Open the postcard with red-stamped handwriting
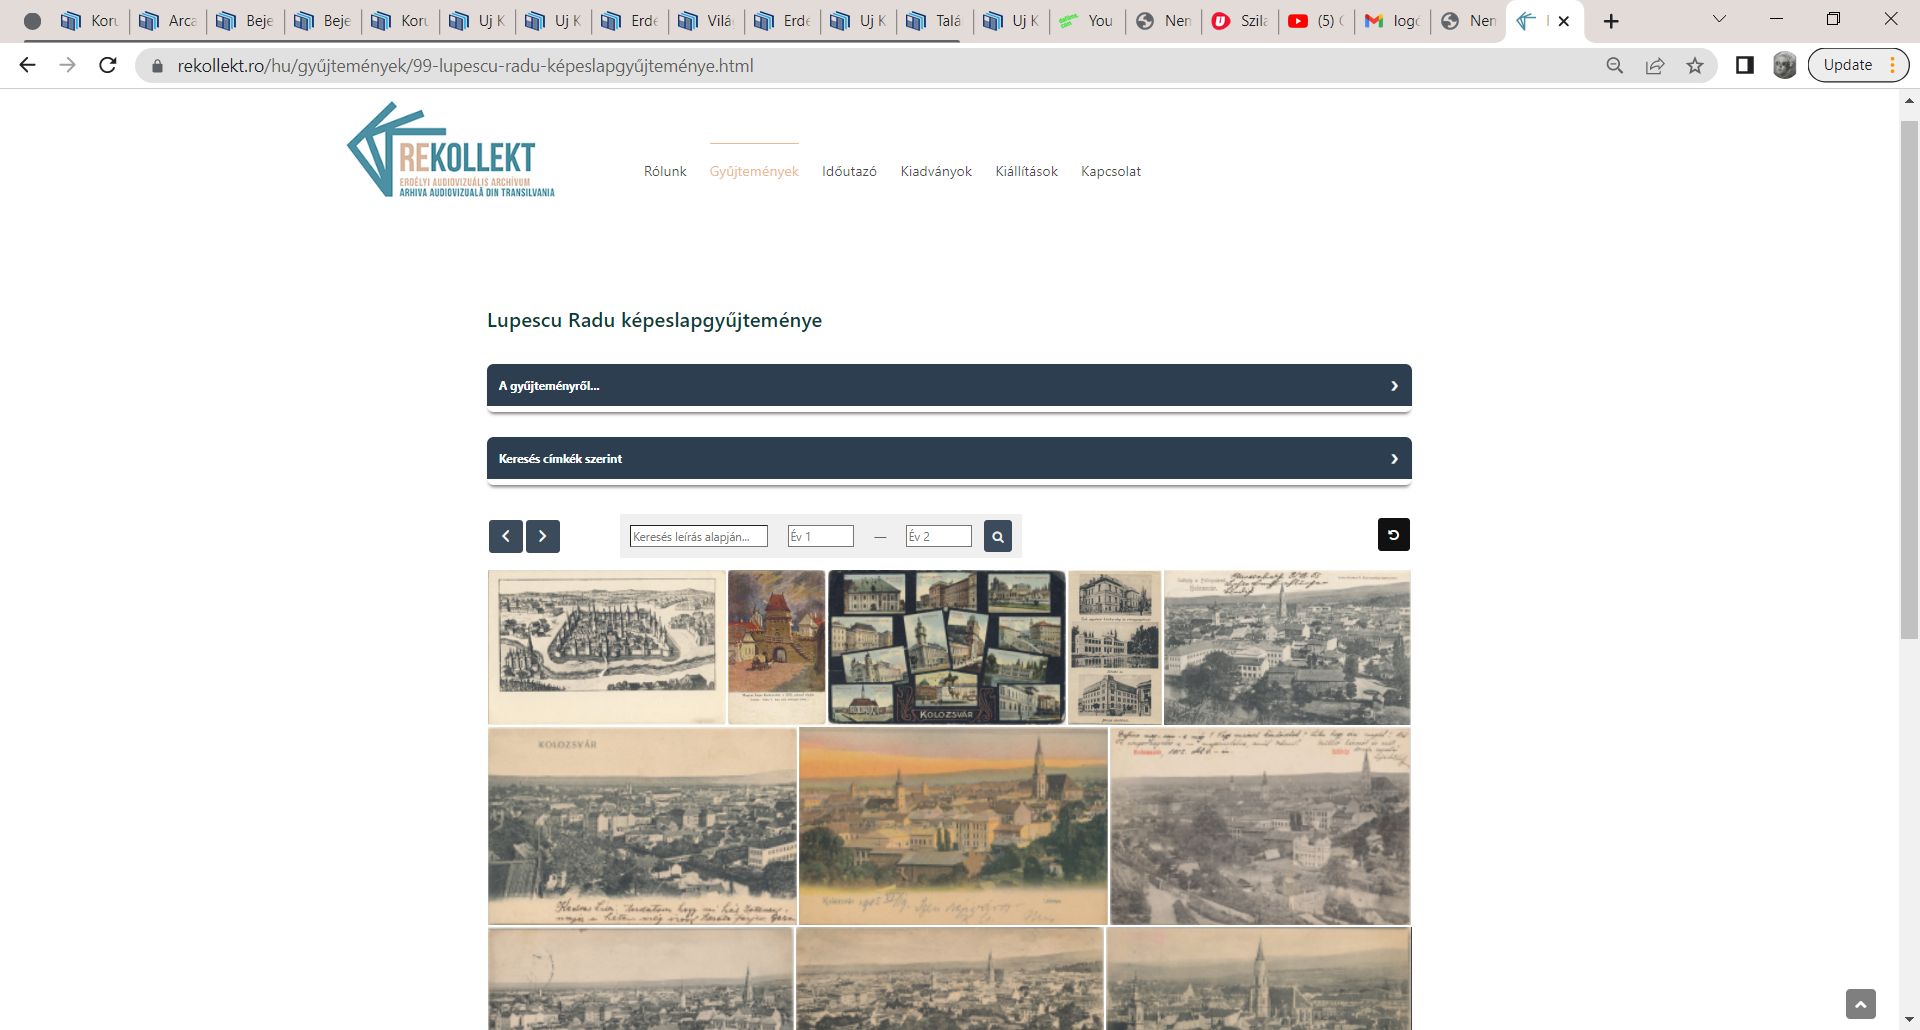Viewport: 1920px width, 1030px height. (1260, 826)
